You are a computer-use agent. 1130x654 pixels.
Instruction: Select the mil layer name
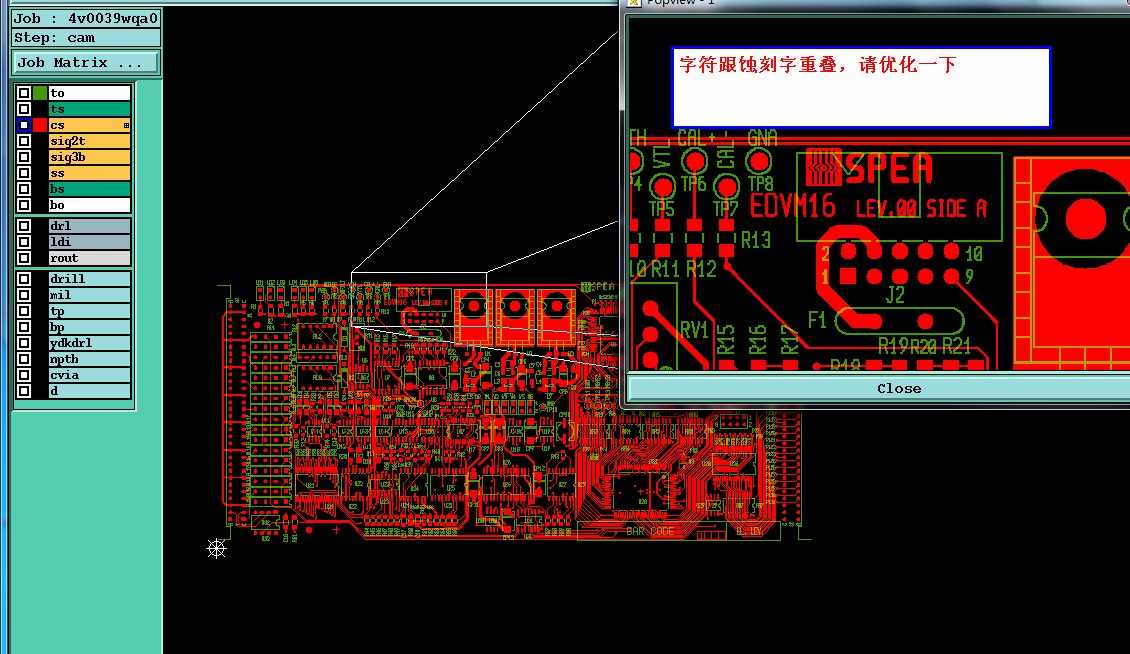89,295
